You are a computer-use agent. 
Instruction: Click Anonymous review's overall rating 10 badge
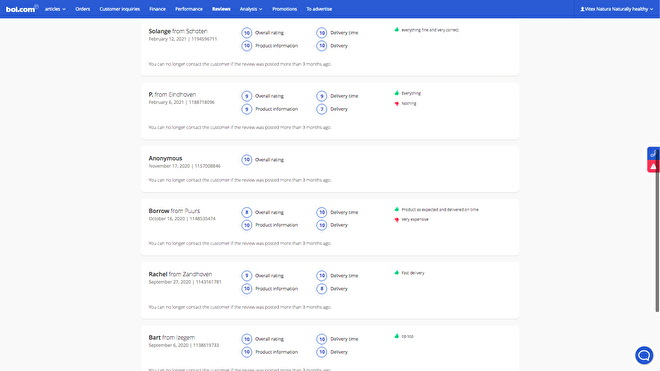(x=247, y=160)
